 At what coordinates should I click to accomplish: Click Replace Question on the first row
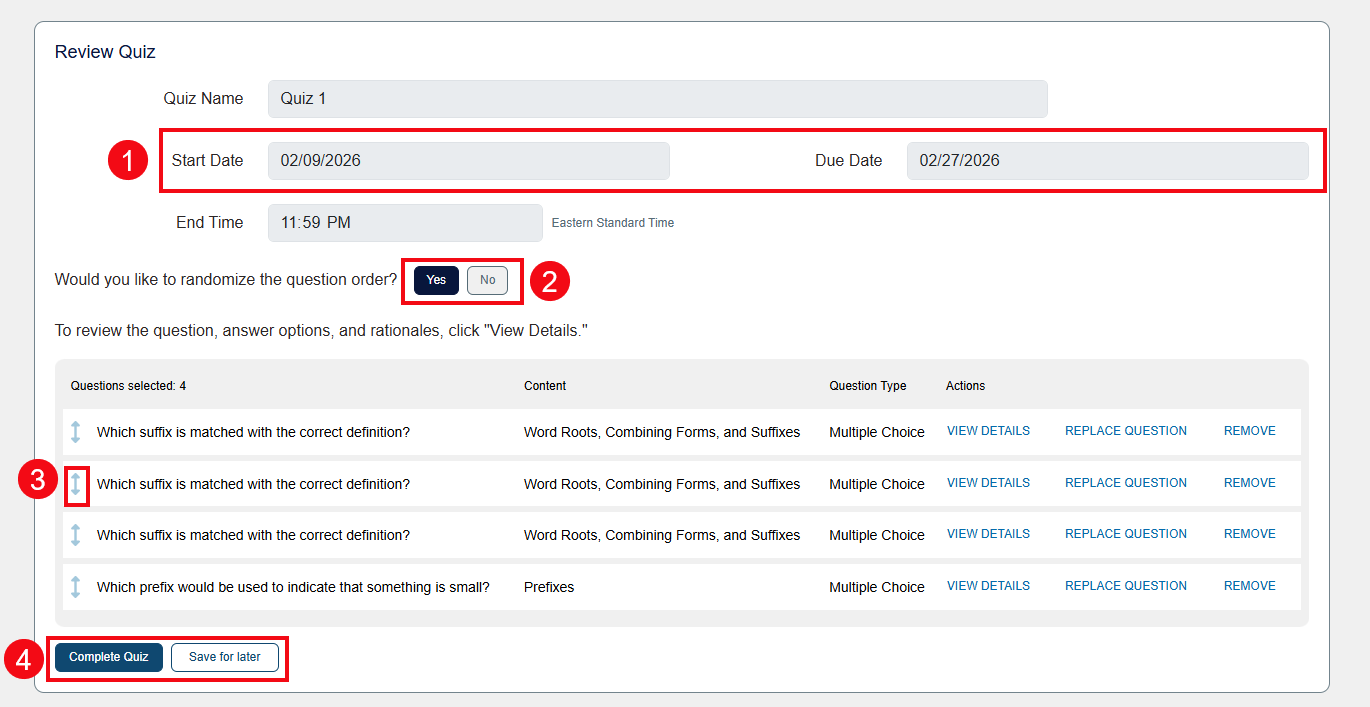click(1125, 430)
